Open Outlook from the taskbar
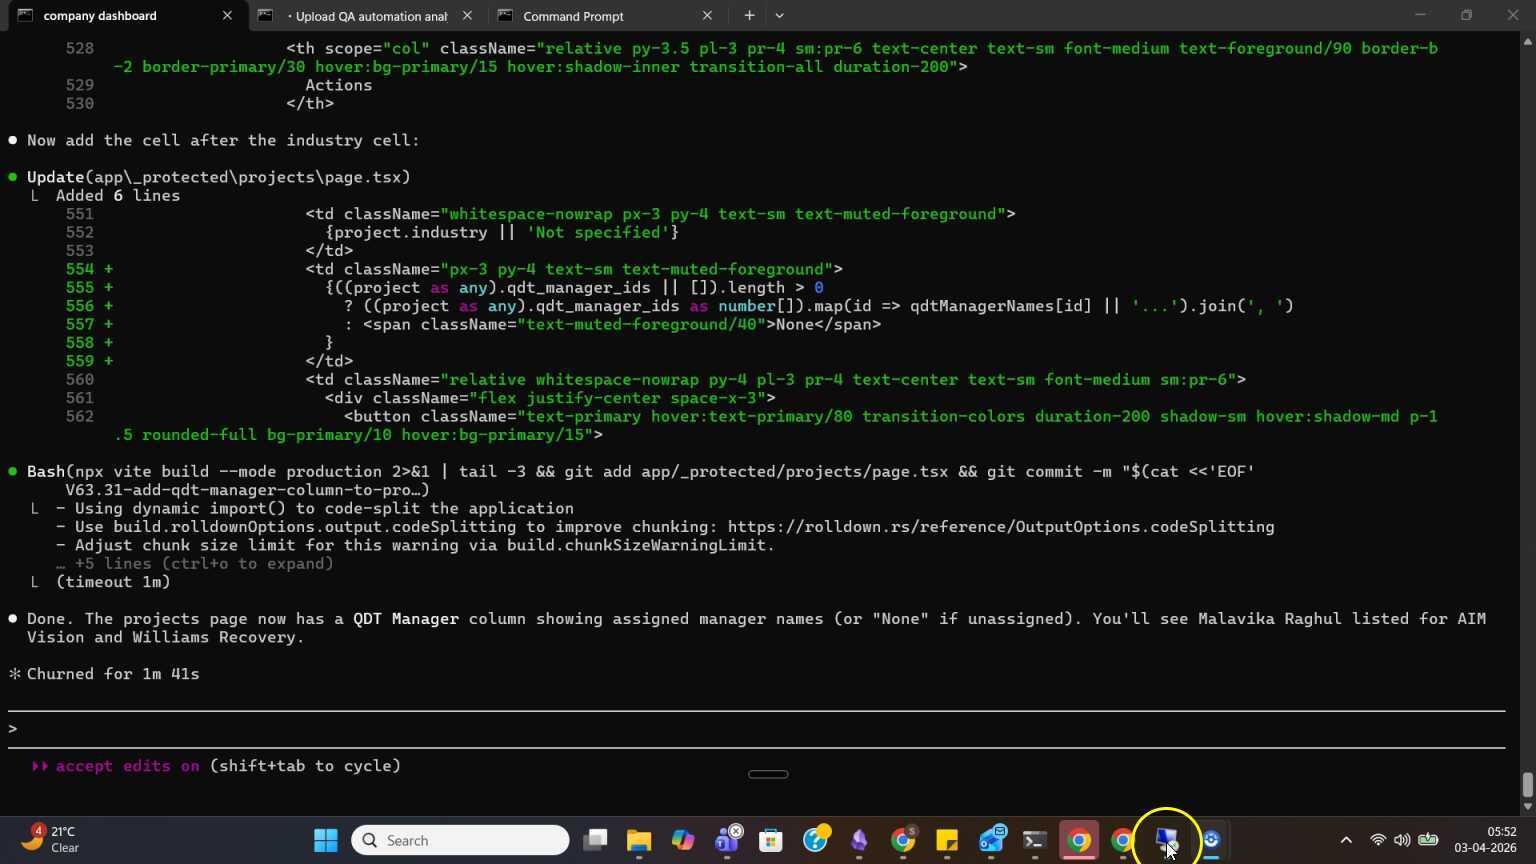The image size is (1536, 864). pyautogui.click(x=991, y=841)
